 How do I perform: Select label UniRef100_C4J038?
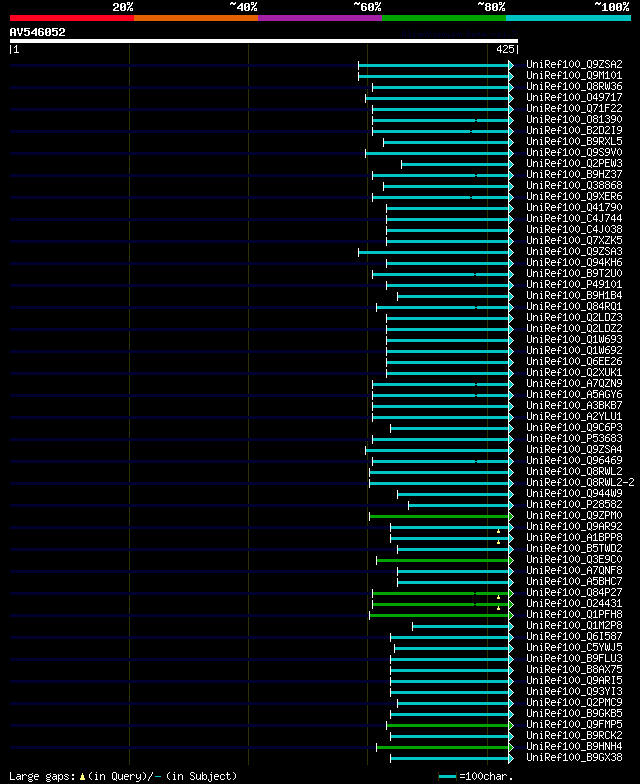tap(574, 230)
